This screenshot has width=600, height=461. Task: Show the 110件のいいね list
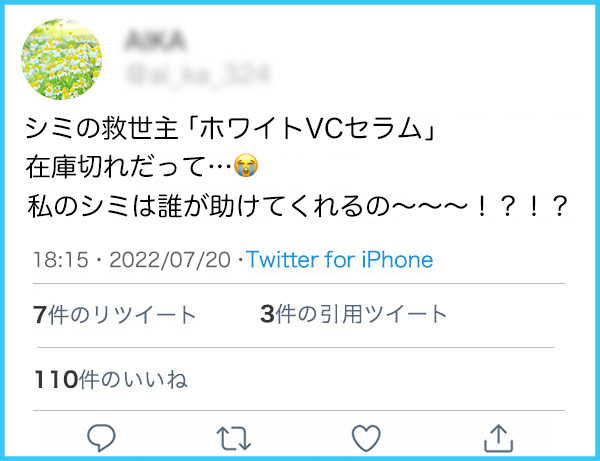[111, 379]
